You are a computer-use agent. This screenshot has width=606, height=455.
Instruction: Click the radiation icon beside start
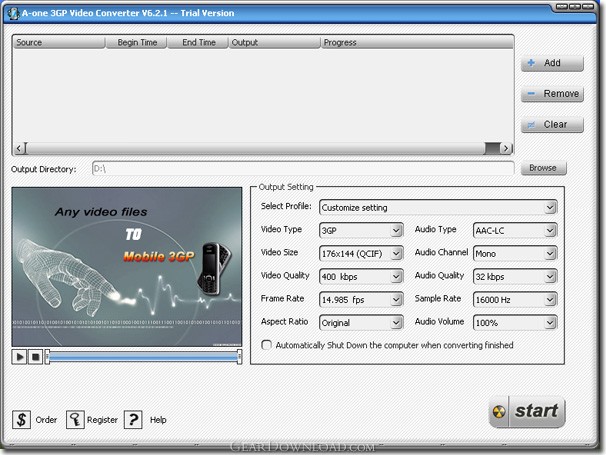point(499,412)
